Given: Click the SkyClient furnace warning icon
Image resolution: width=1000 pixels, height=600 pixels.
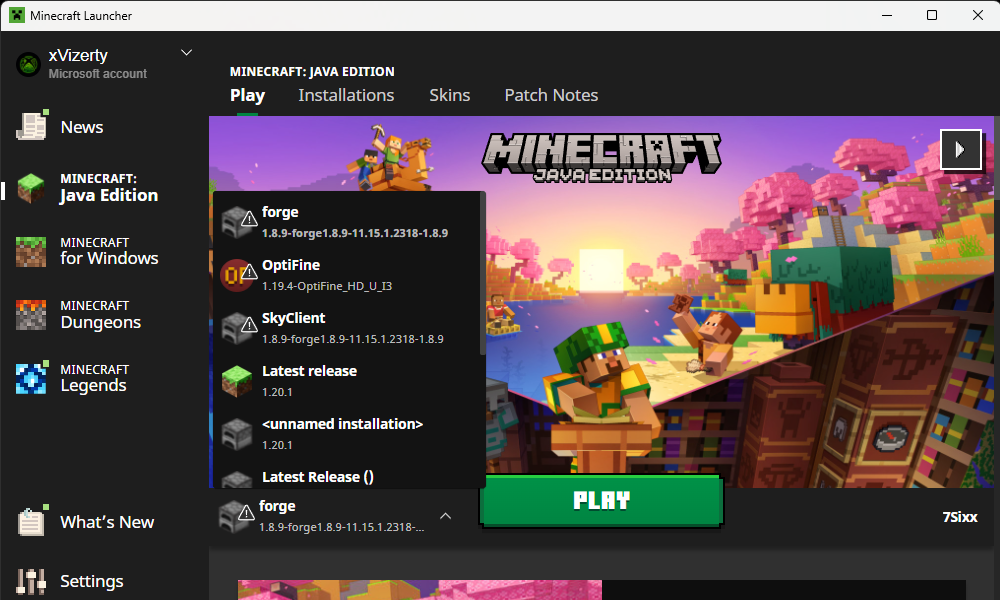Looking at the screenshot, I should (239, 328).
